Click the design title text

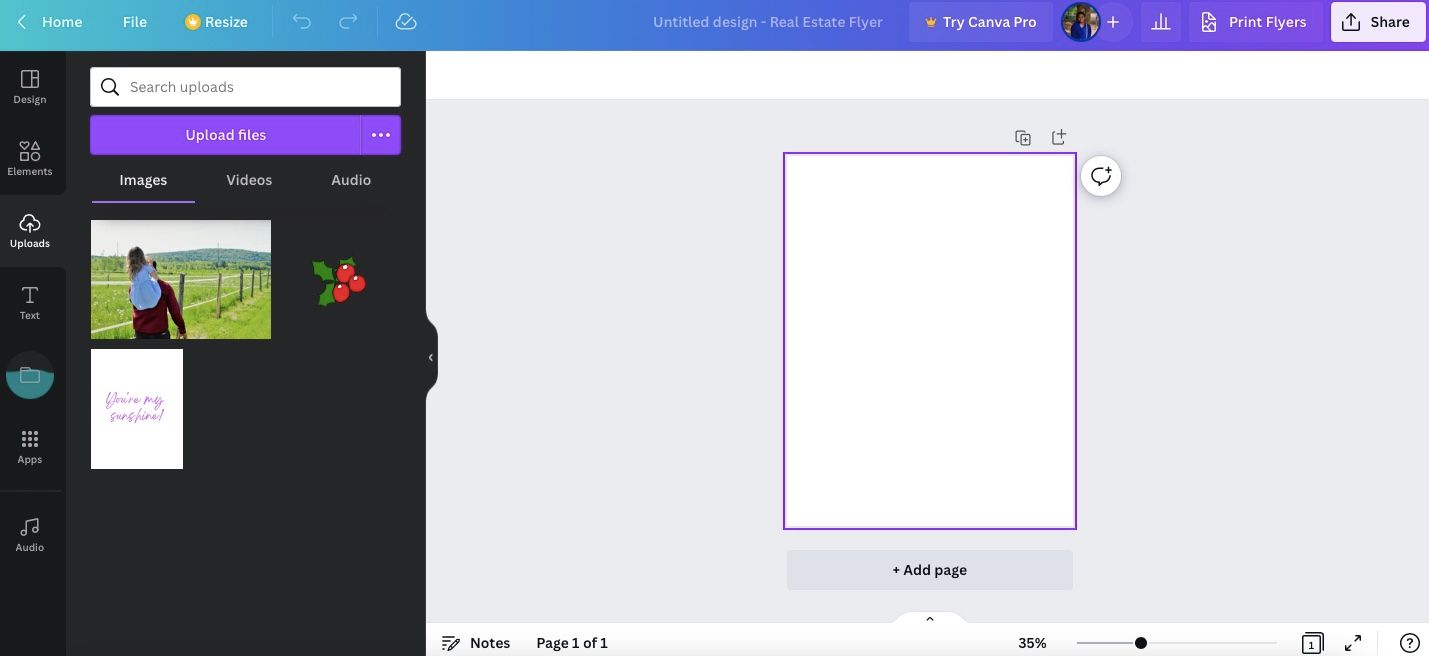tap(768, 22)
